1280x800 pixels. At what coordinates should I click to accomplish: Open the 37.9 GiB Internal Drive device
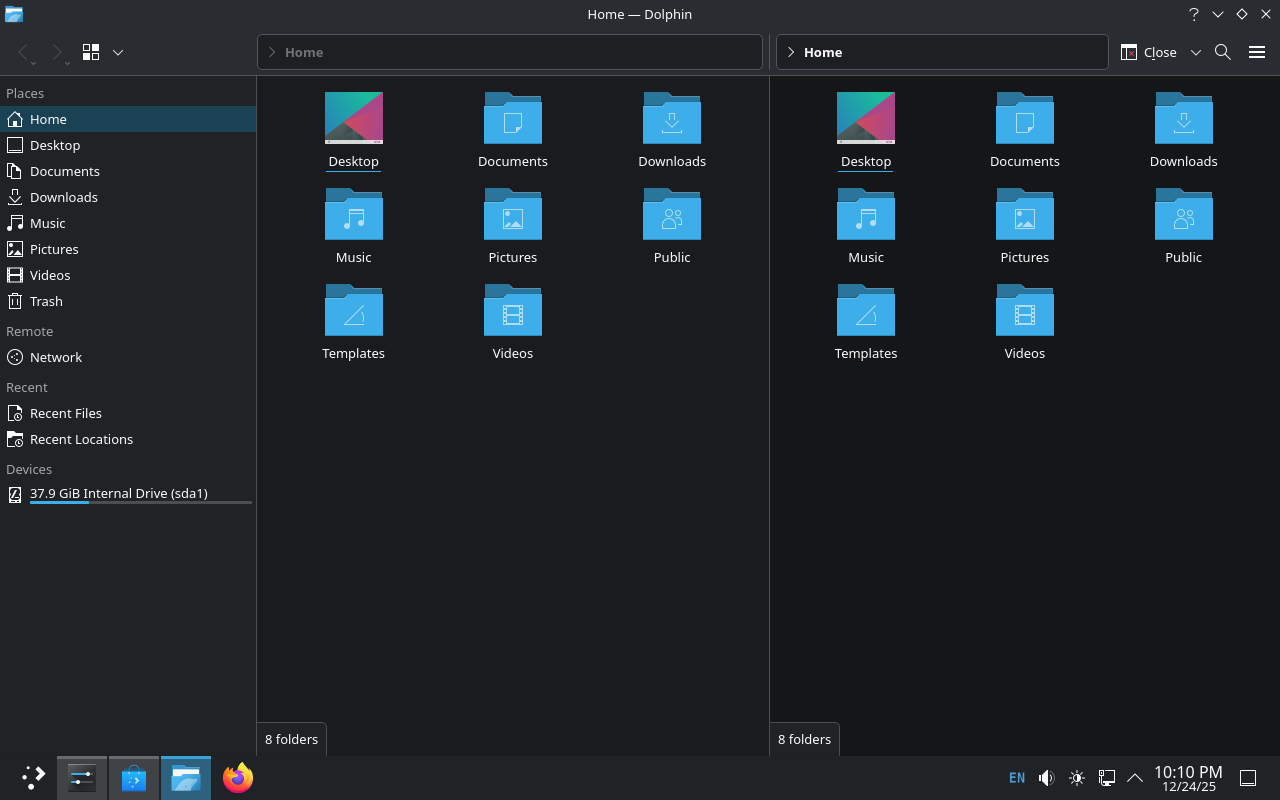tap(118, 493)
